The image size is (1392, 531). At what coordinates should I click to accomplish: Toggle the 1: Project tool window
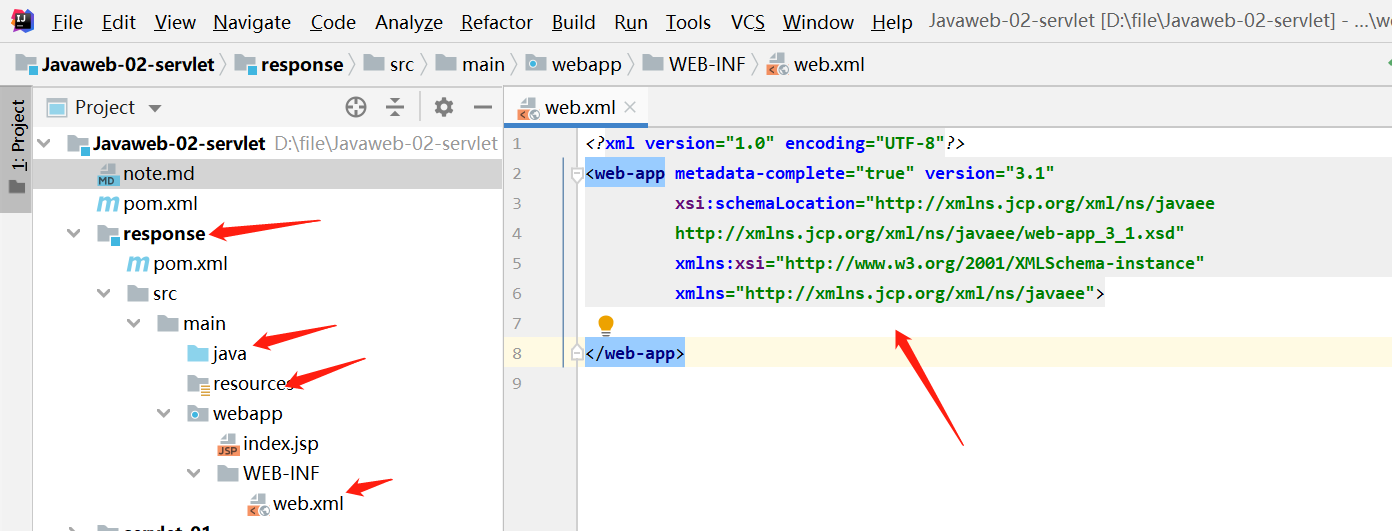(17, 149)
